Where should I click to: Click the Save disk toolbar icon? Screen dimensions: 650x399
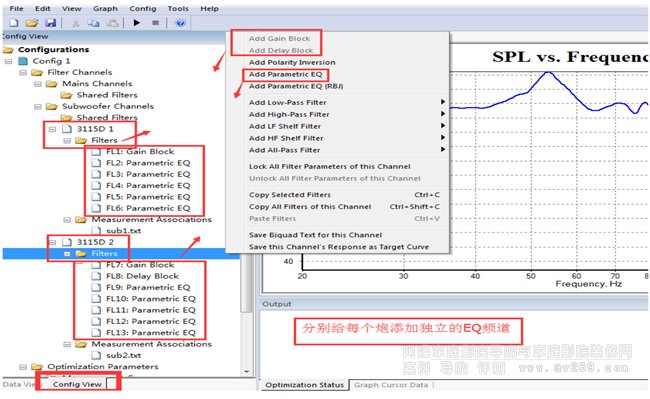click(50, 23)
